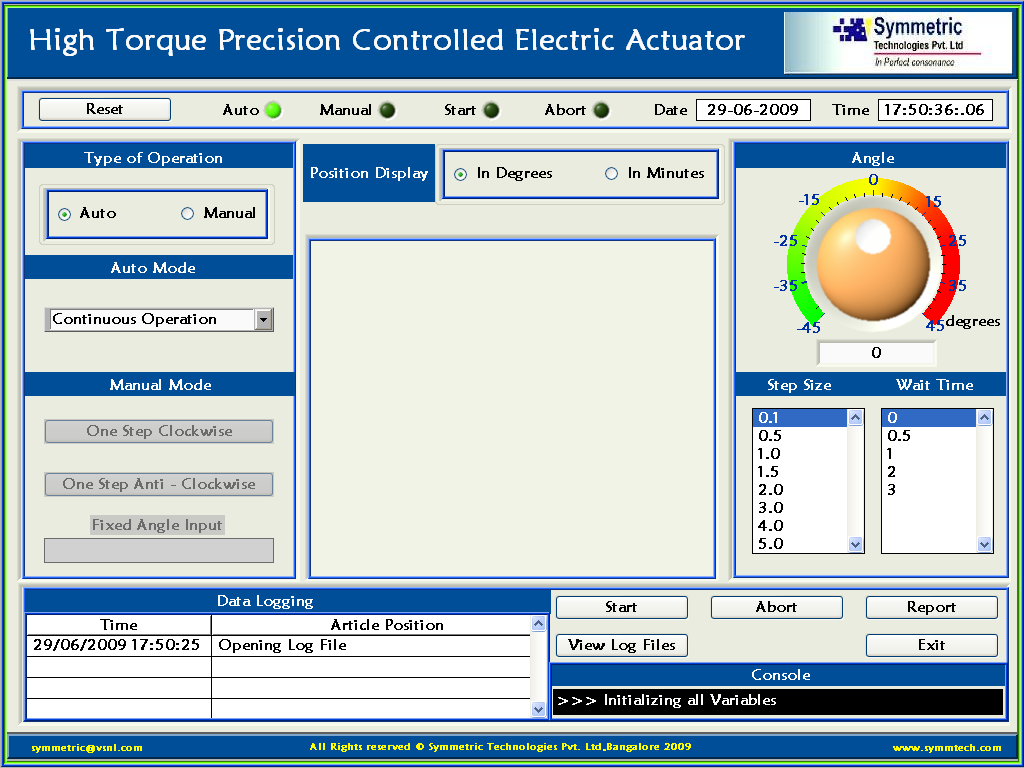Click the Abort status indicator LED
The width and height of the screenshot is (1024, 768).
[601, 110]
